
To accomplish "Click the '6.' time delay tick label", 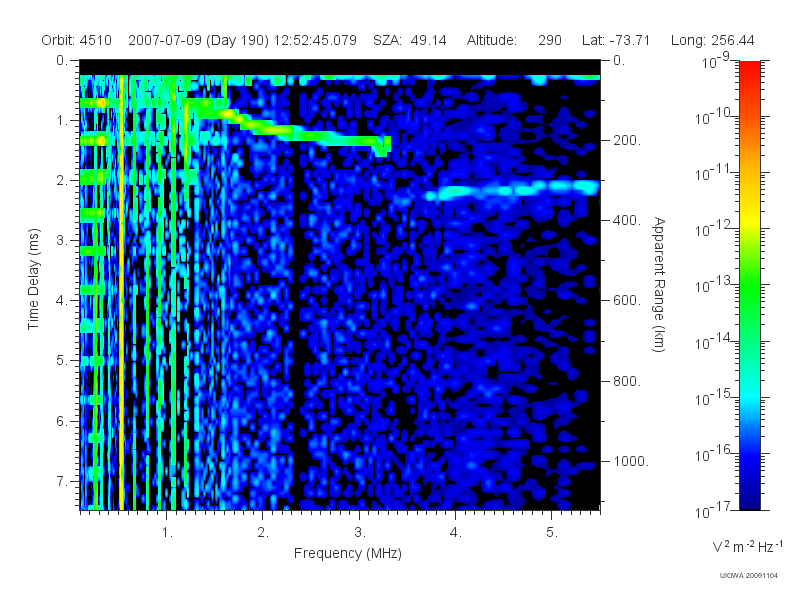I will click(62, 421).
